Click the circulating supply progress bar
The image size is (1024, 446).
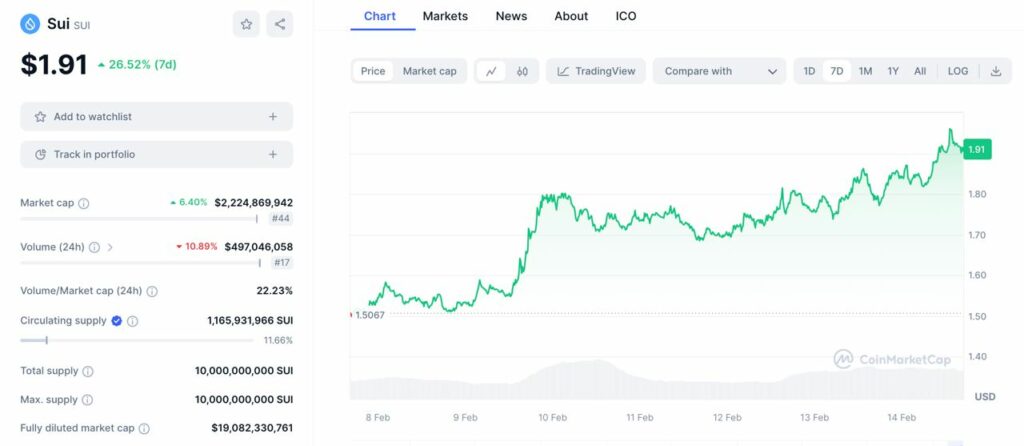138,340
